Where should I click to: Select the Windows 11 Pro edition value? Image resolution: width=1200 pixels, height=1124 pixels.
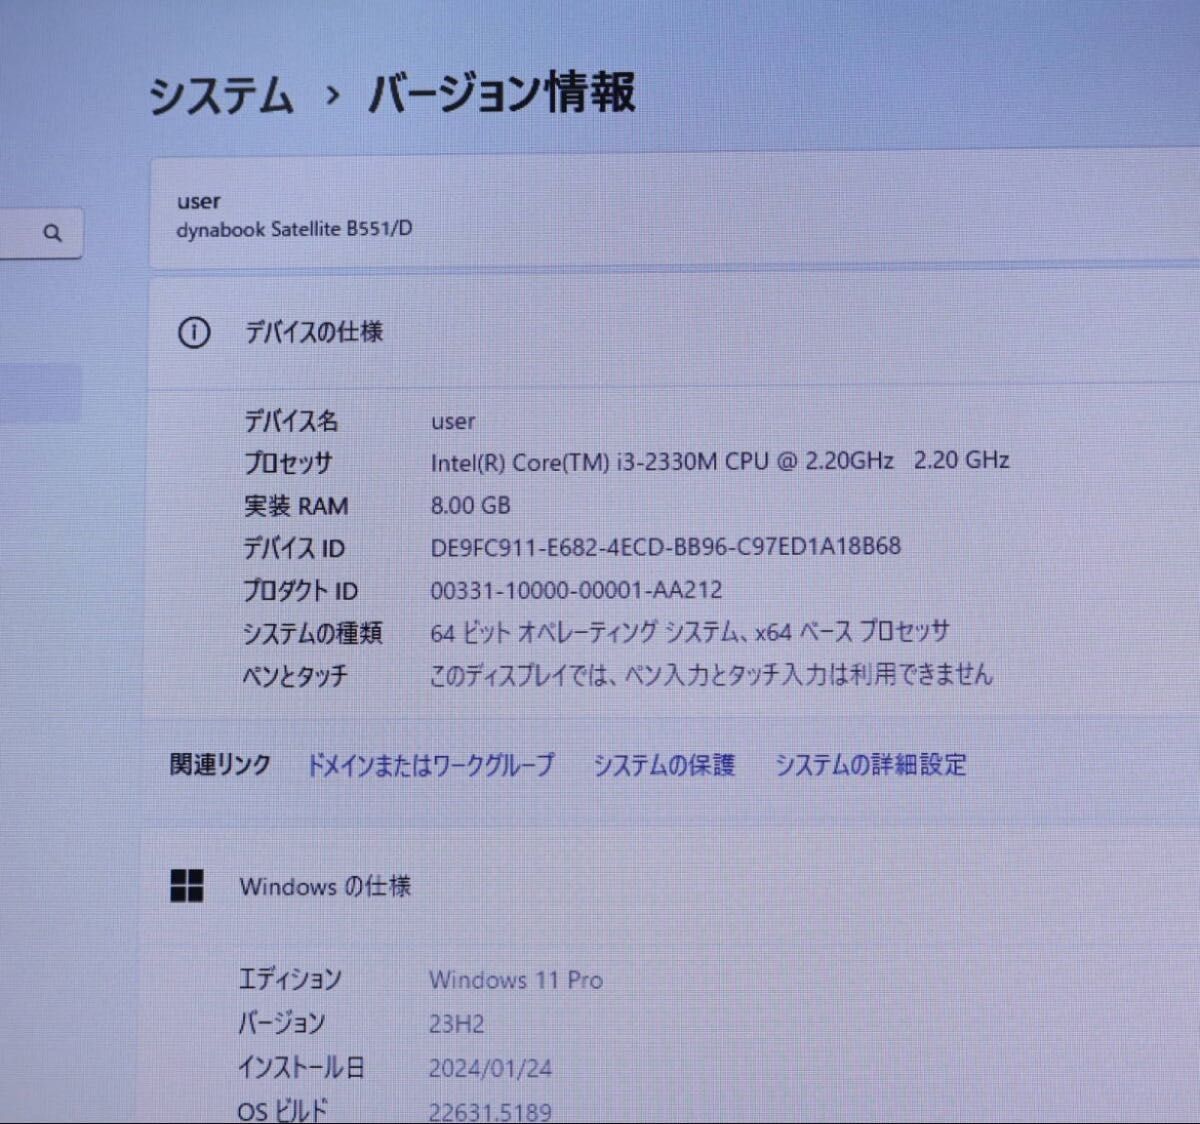tap(516, 980)
